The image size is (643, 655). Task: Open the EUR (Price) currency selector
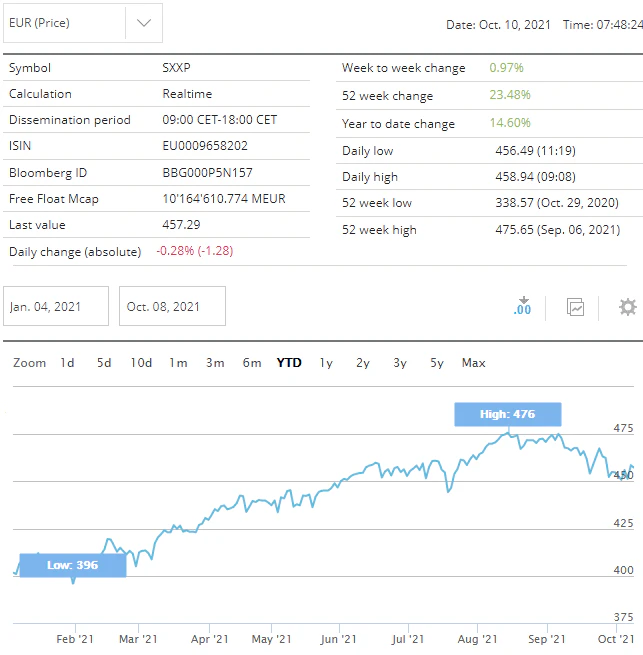[x=65, y=23]
